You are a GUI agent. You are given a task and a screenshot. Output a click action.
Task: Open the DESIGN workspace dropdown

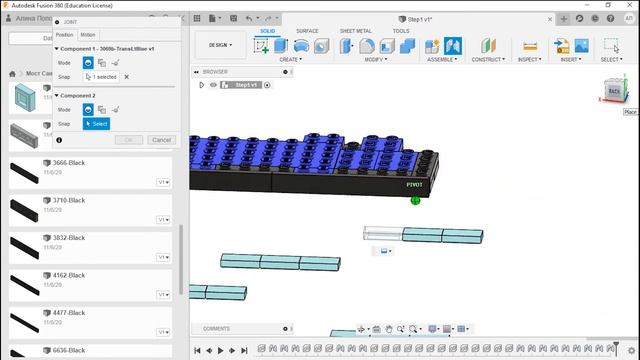click(220, 45)
